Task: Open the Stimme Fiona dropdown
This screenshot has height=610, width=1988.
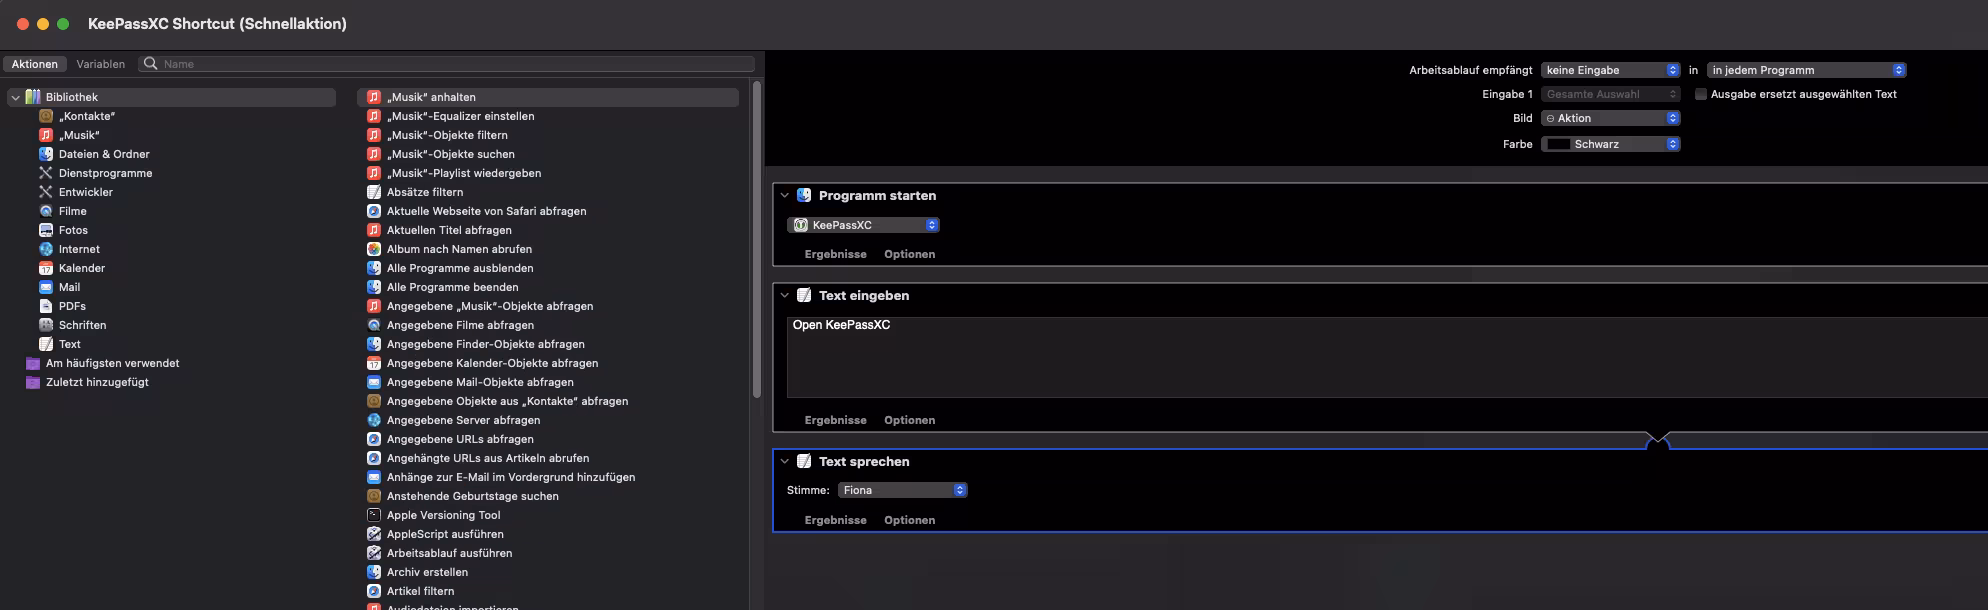Action: coord(903,490)
